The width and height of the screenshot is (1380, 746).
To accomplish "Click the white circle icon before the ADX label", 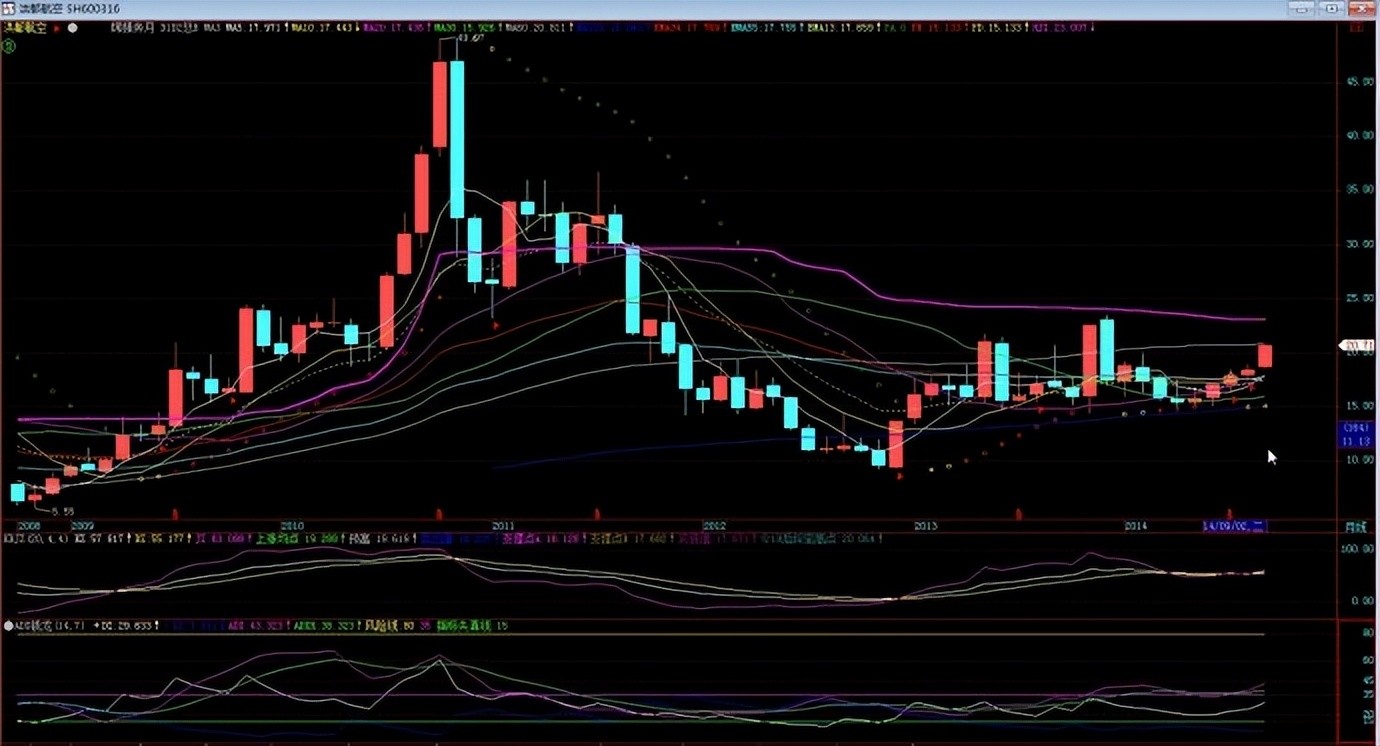I will (9, 625).
